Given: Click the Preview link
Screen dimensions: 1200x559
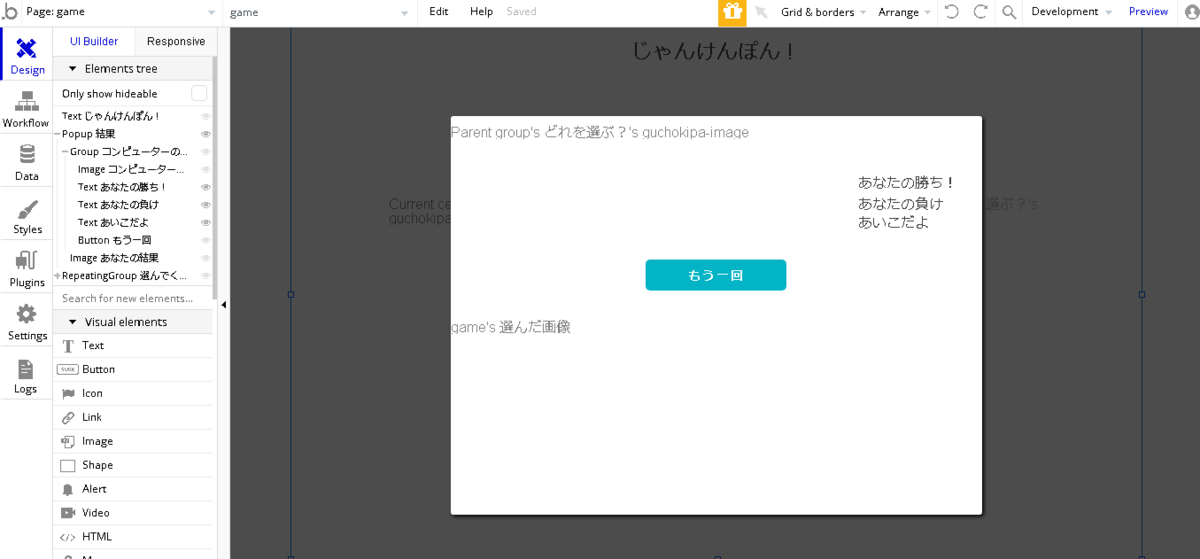Looking at the screenshot, I should tap(1148, 12).
